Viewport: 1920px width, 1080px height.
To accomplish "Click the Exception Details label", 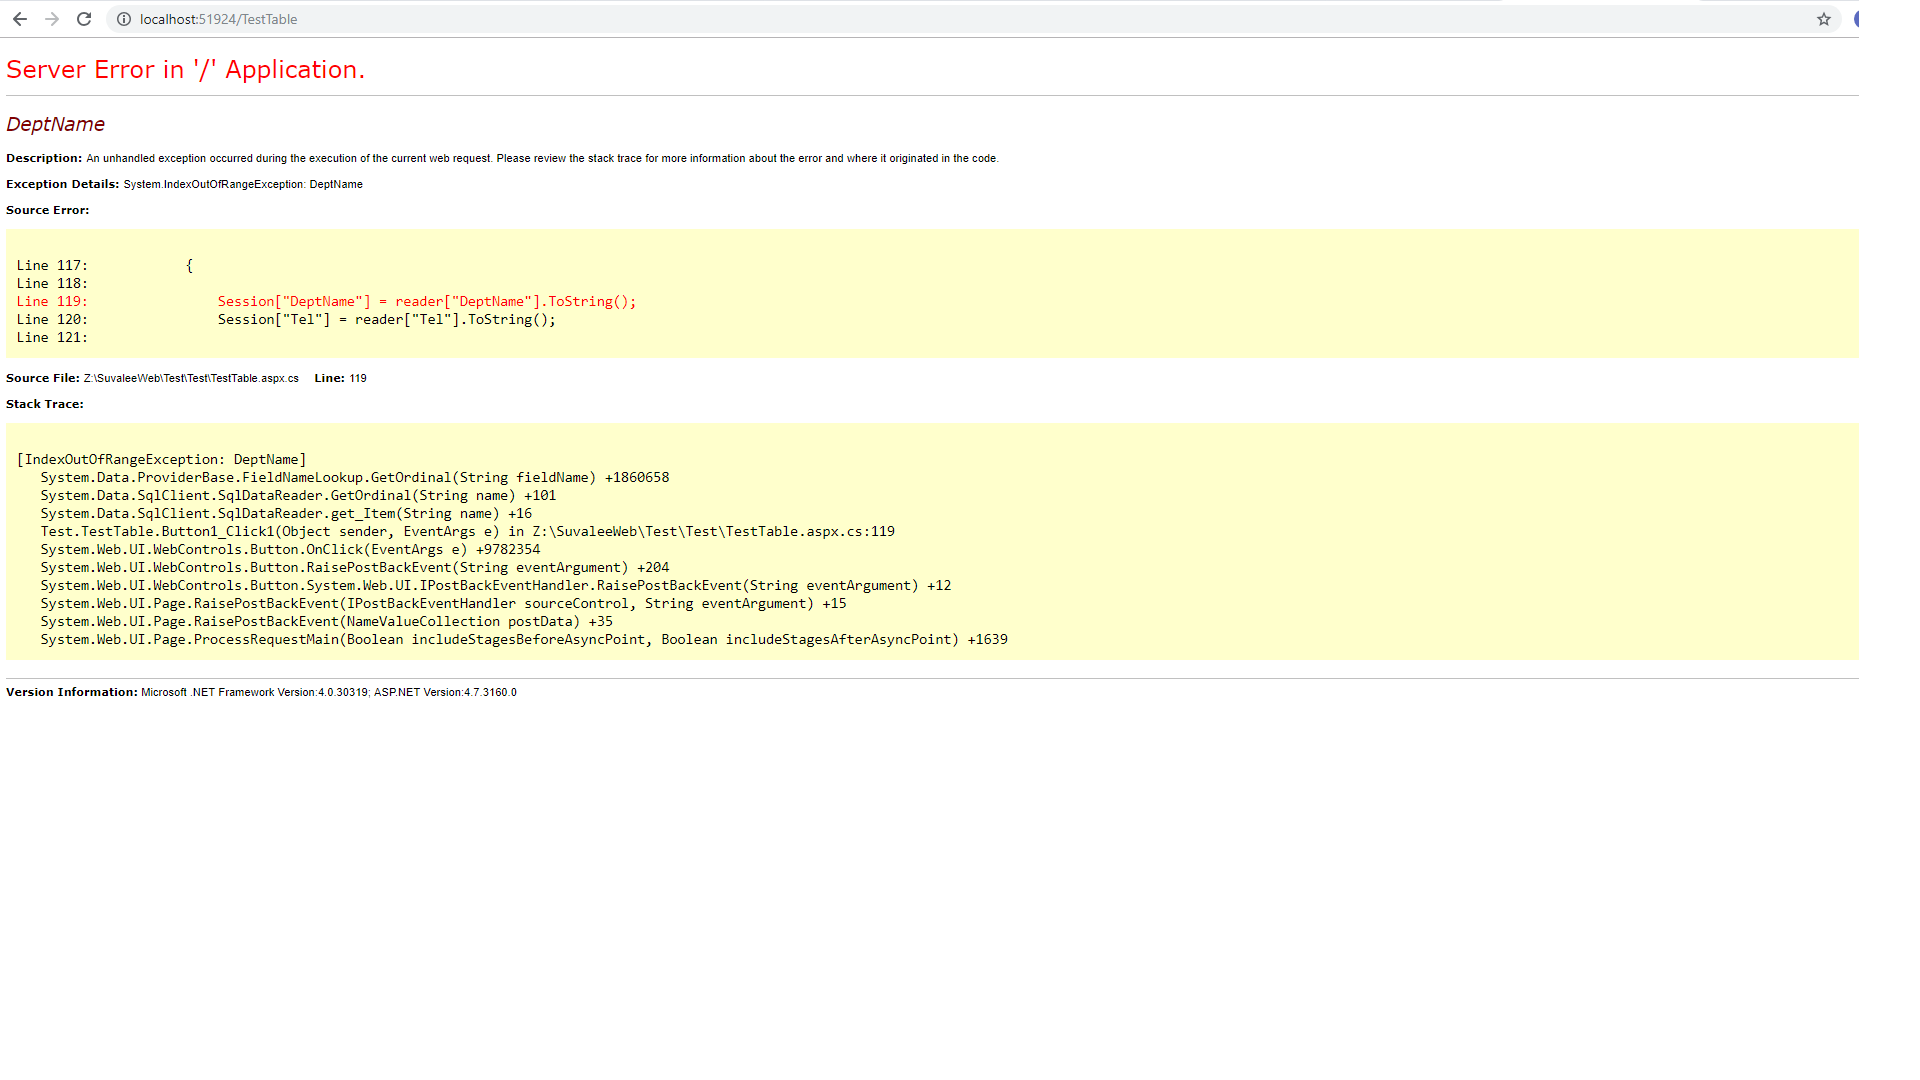I will coord(62,184).
